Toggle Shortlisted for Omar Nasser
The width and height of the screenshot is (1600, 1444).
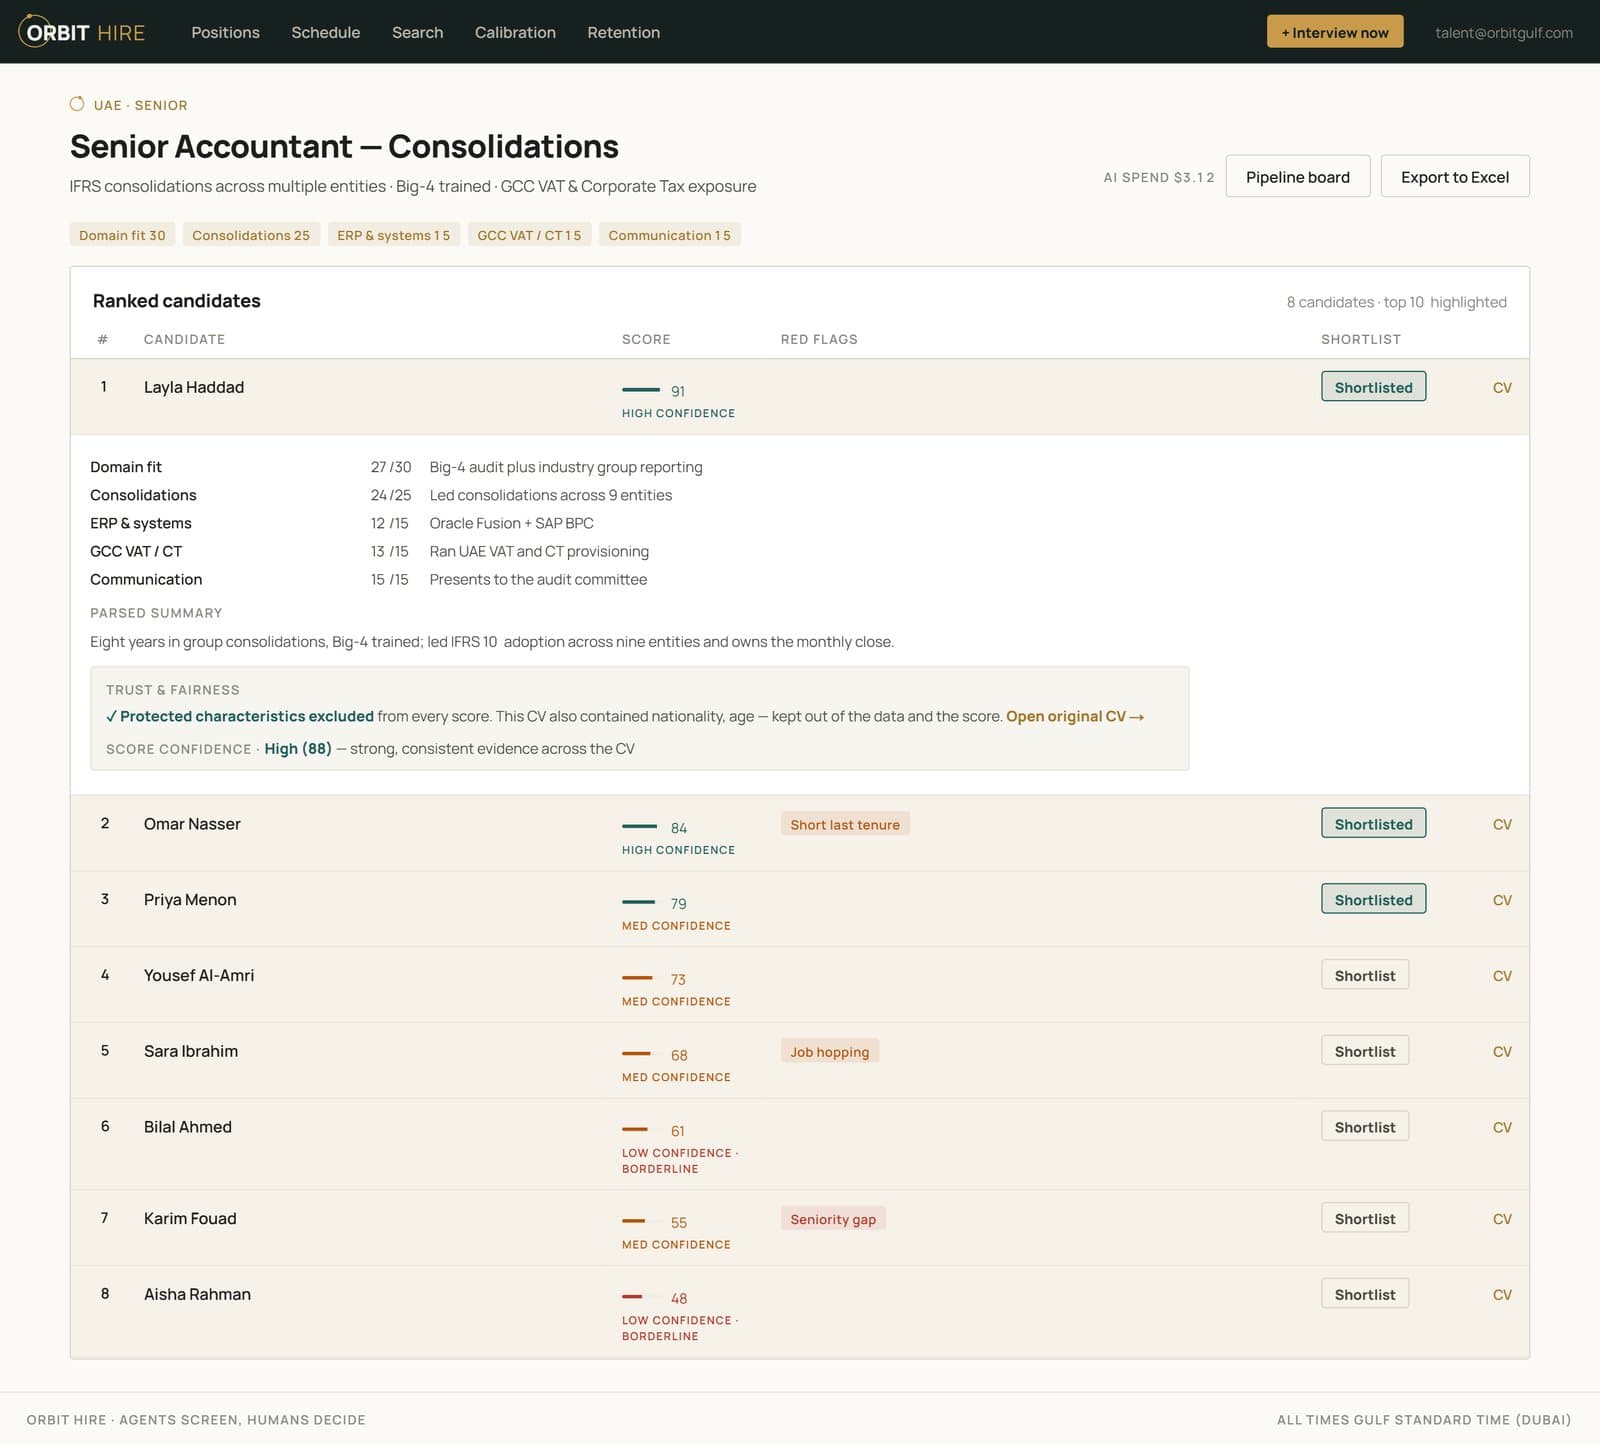(1373, 824)
